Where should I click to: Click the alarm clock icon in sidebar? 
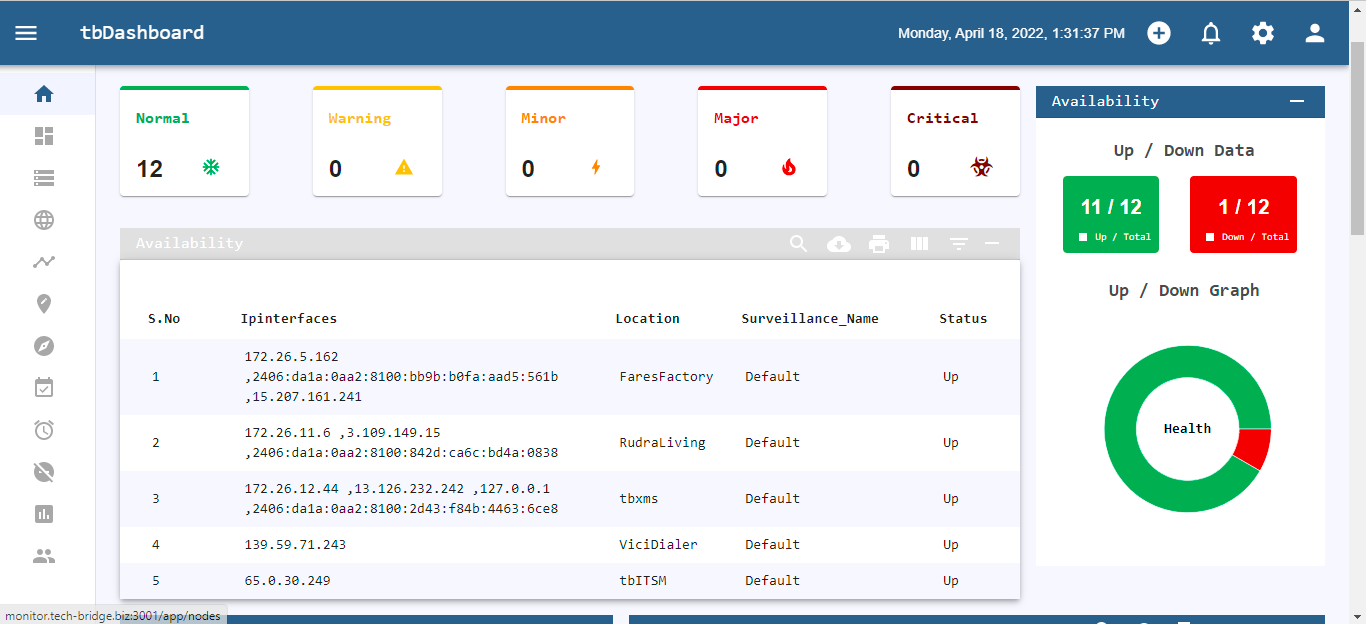44,429
